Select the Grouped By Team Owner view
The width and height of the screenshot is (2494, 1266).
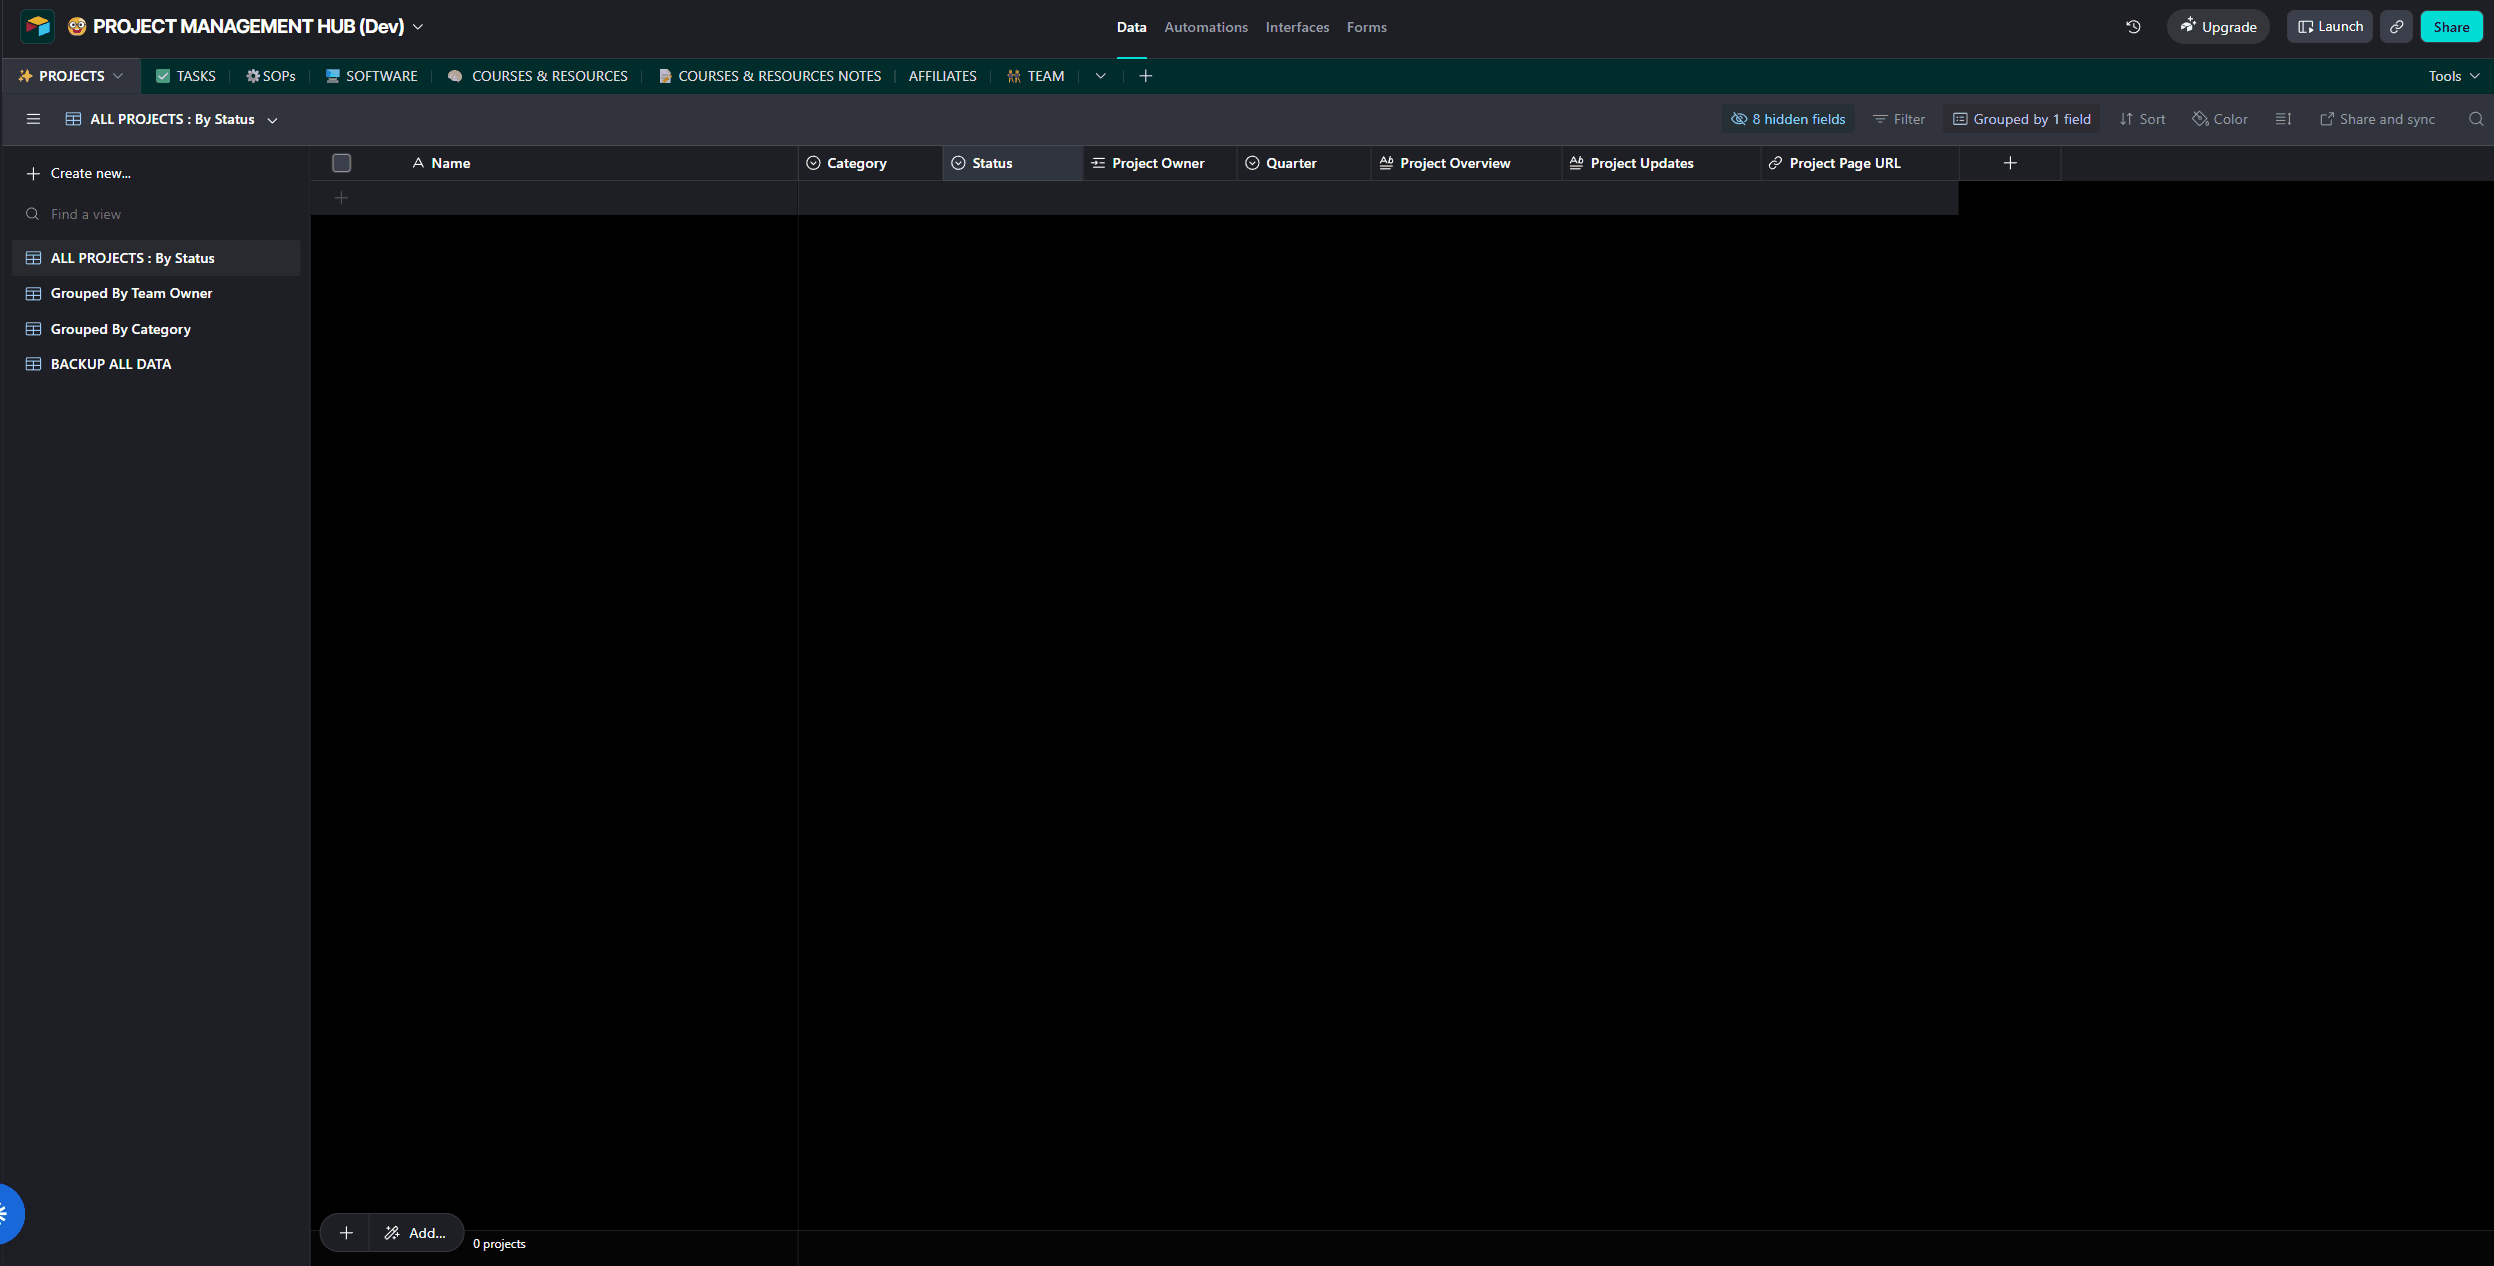point(156,293)
